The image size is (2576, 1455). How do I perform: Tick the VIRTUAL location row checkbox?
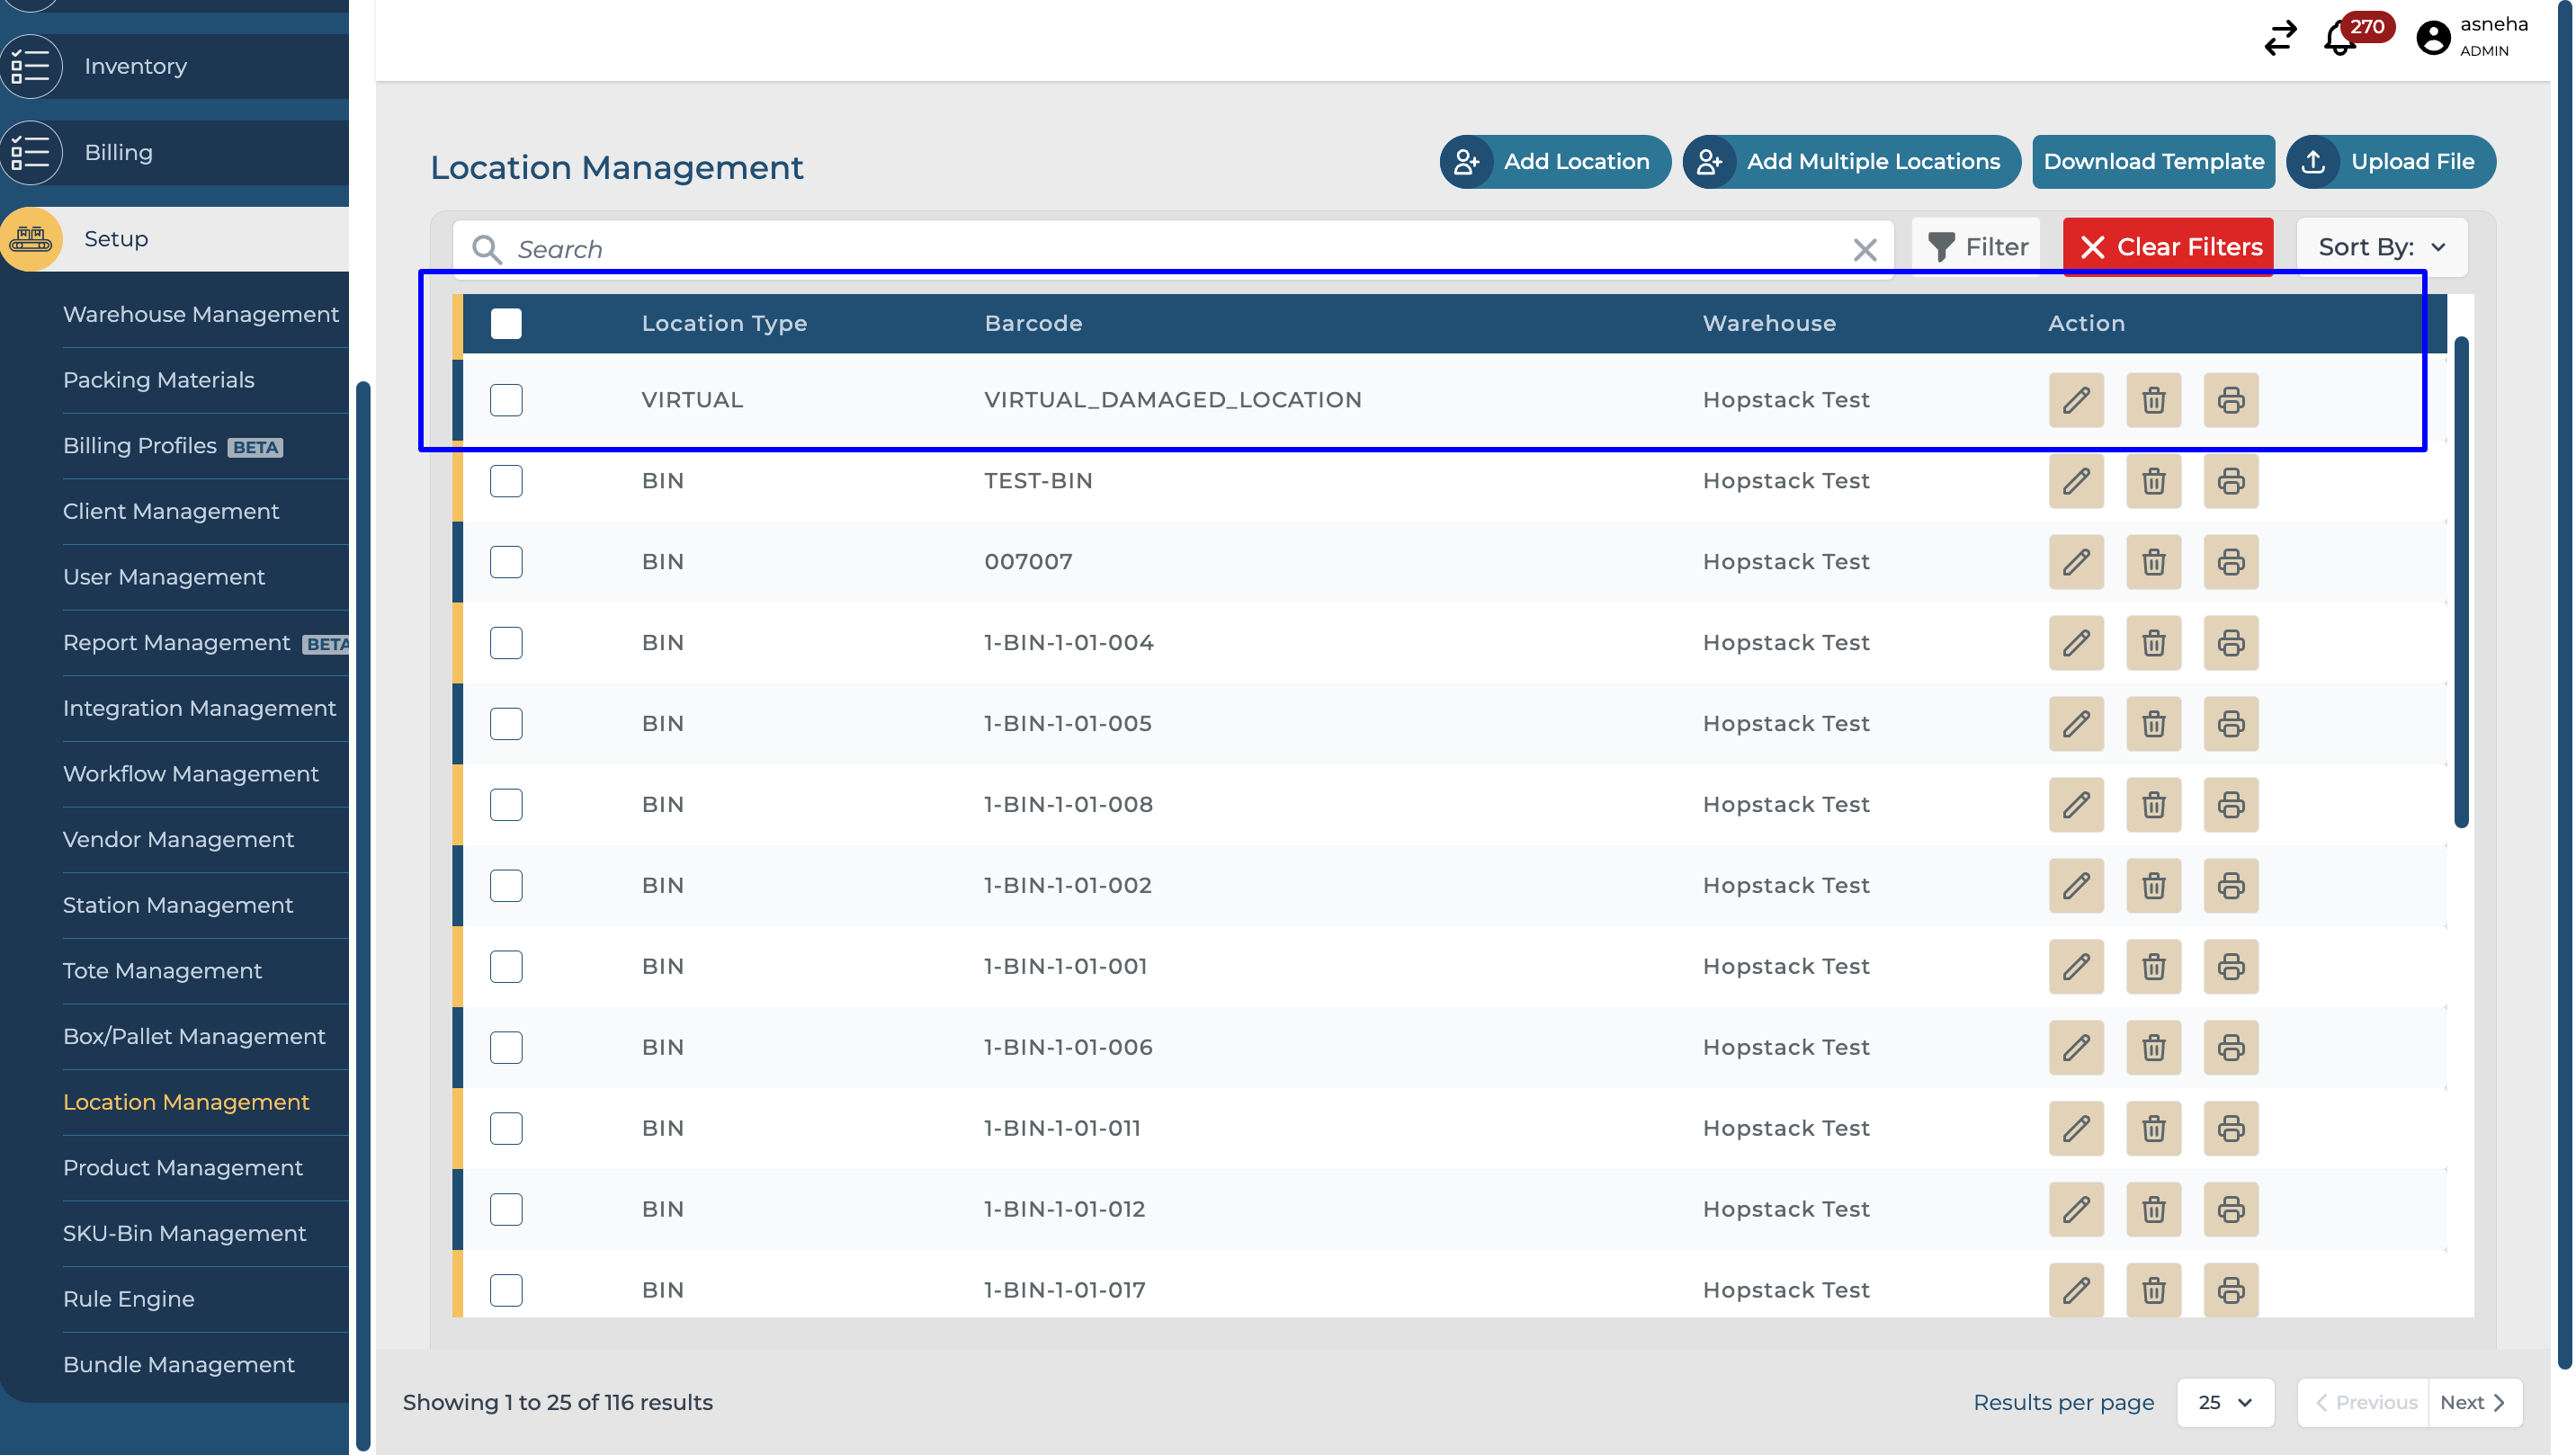[506, 400]
